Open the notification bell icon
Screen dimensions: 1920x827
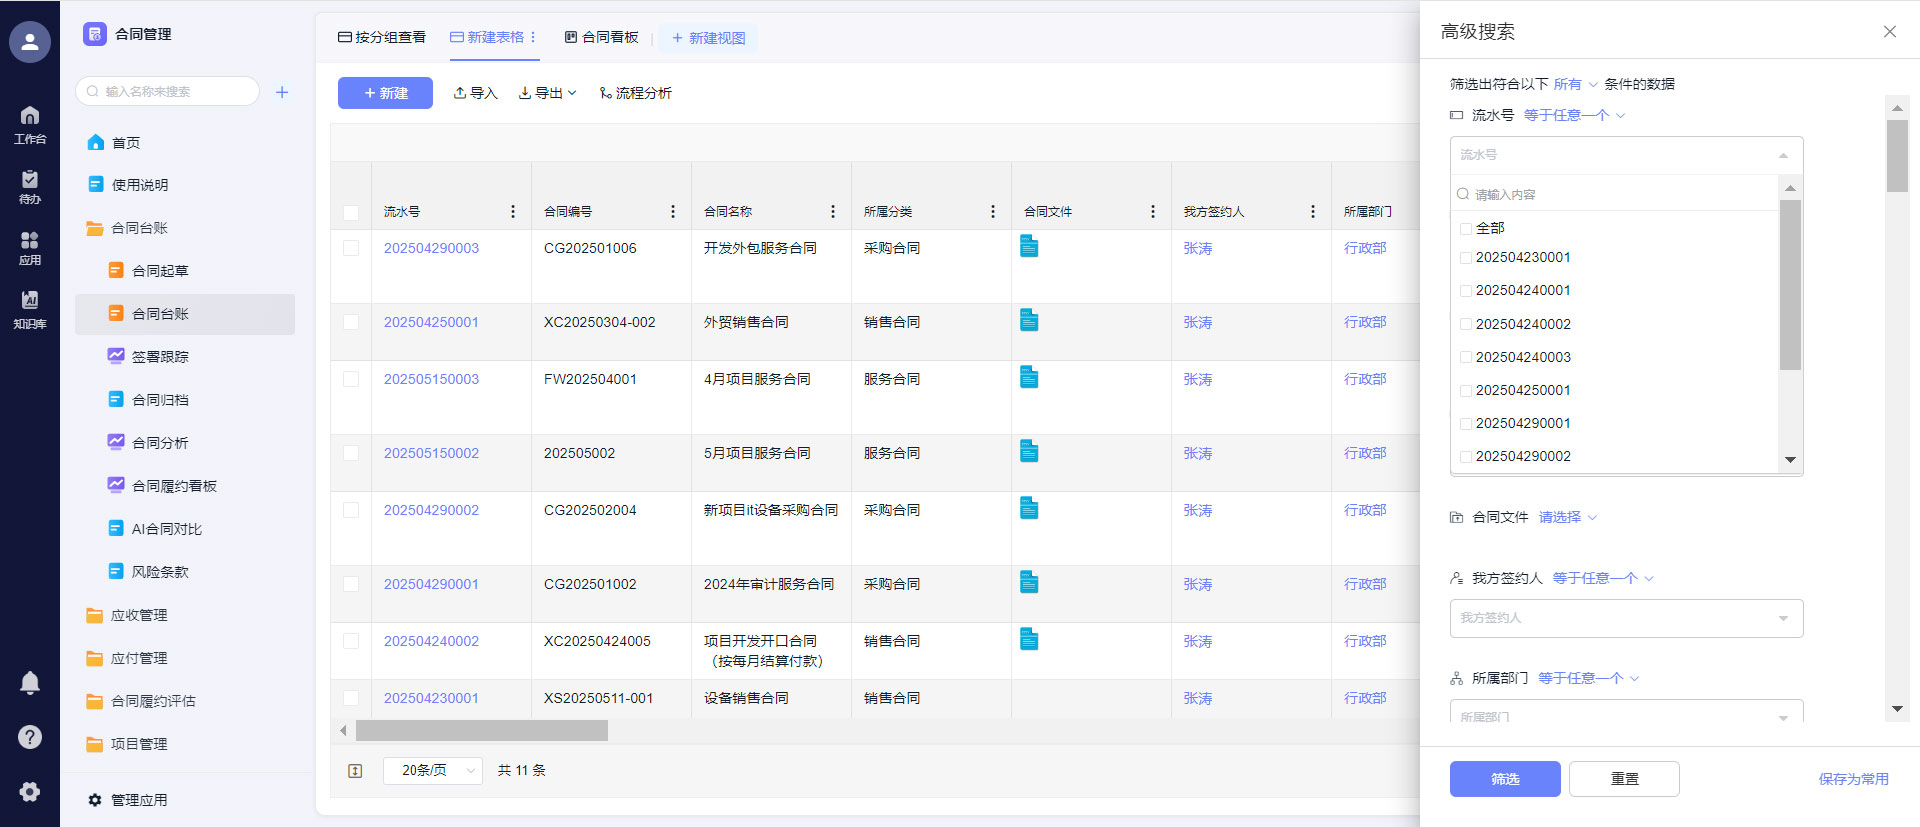coord(30,682)
